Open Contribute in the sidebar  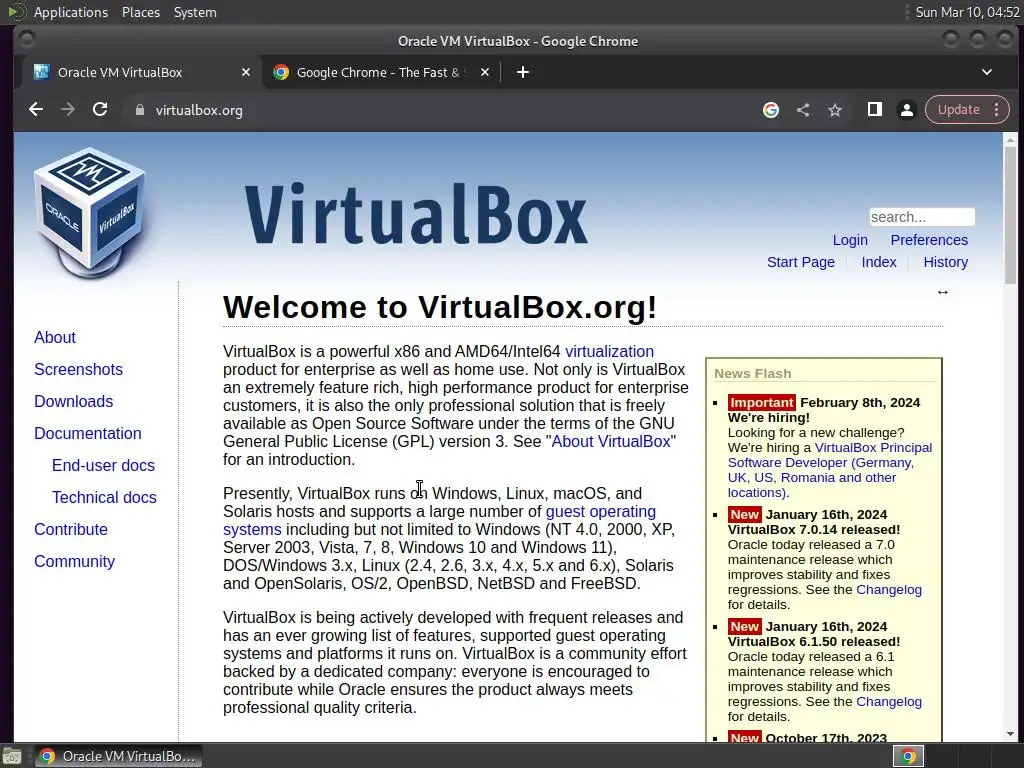(71, 530)
